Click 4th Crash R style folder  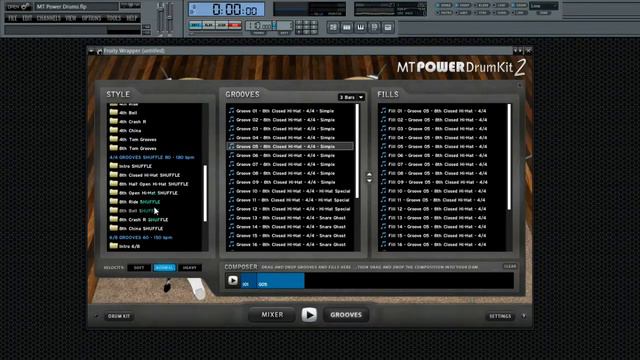pos(128,121)
